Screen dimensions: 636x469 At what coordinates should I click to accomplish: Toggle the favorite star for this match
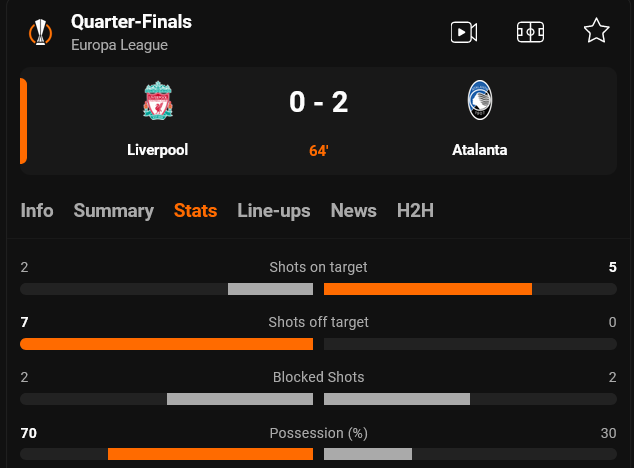click(x=596, y=32)
